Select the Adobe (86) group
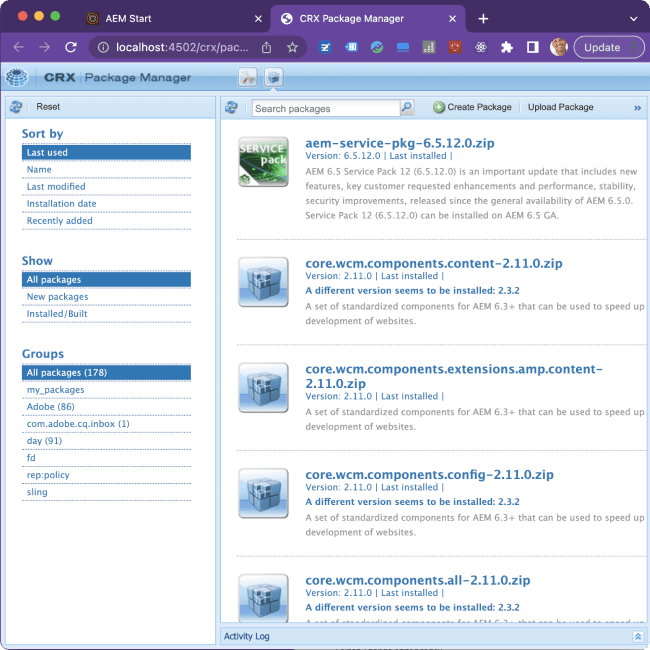Viewport: 650px width, 650px height. pyautogui.click(x=106, y=407)
